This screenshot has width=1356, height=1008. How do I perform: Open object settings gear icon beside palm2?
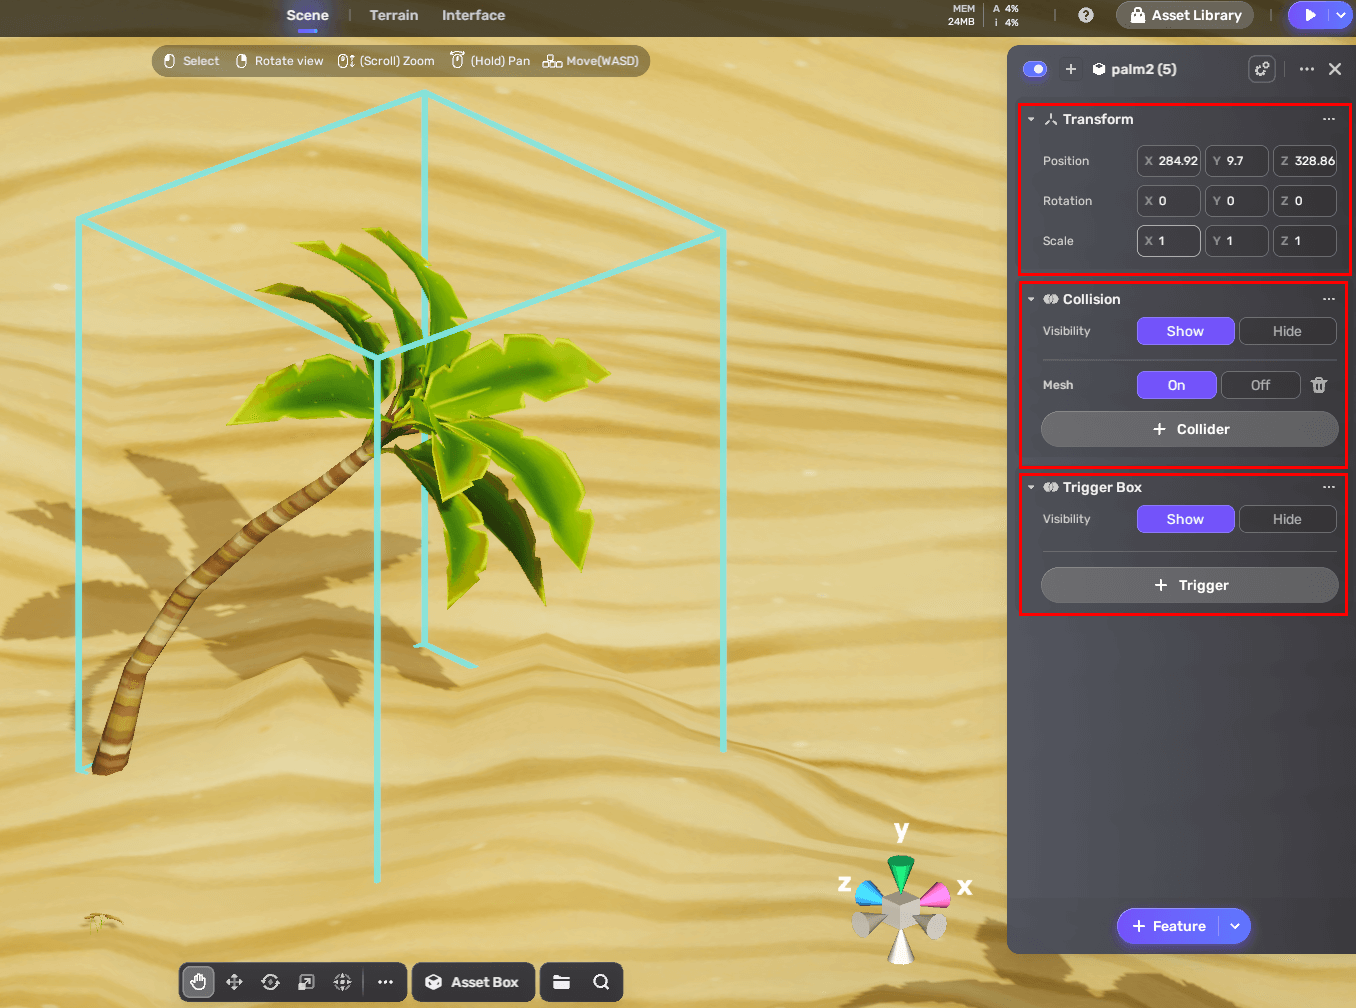pos(1262,69)
